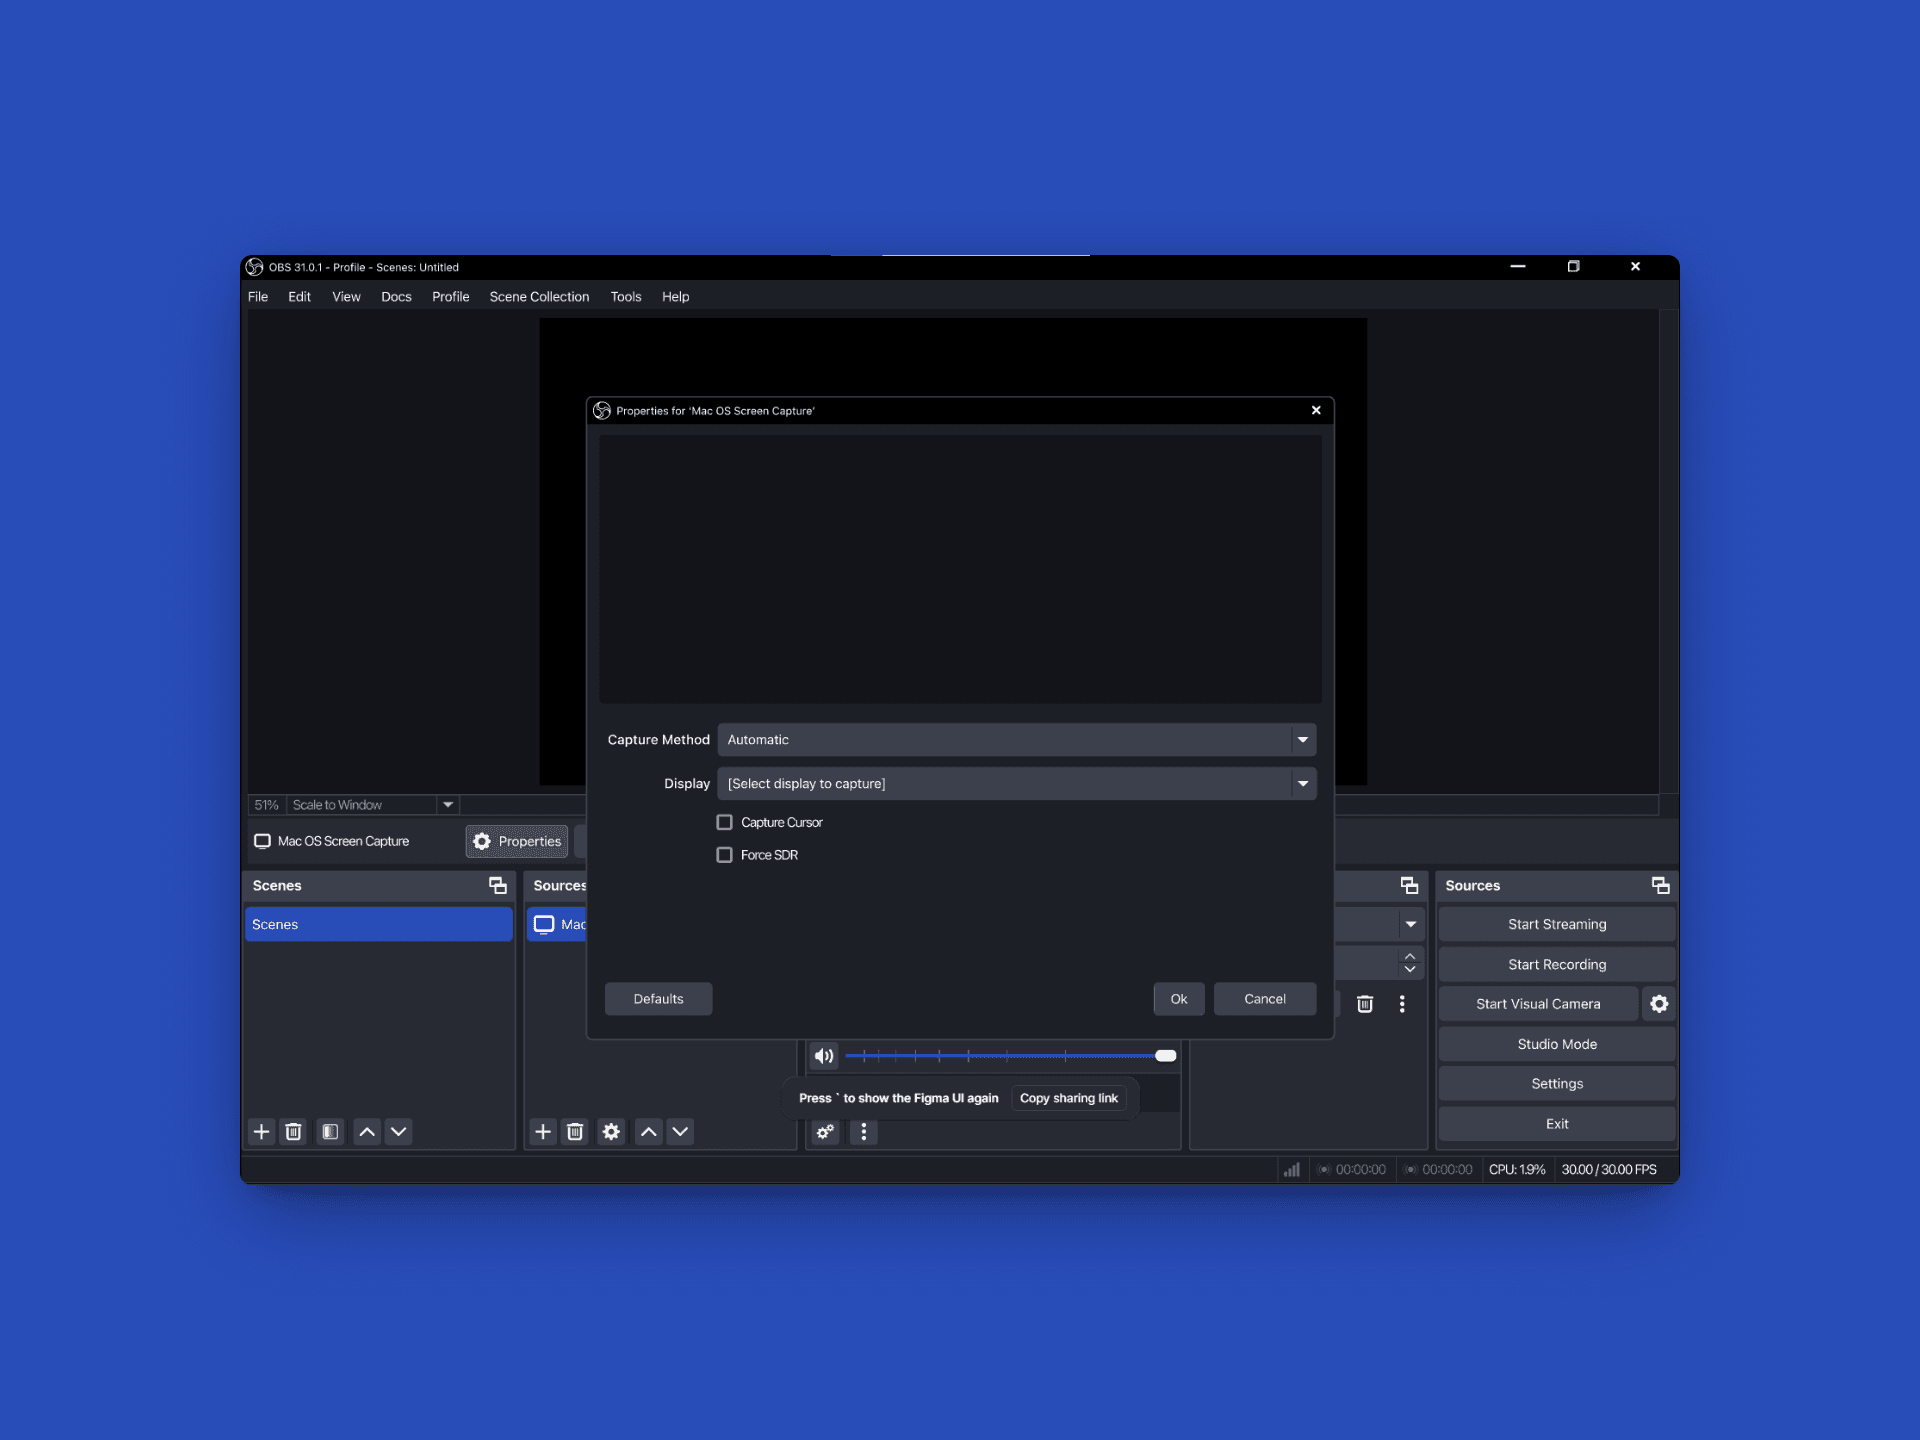Screen dimensions: 1920x1440
Task: Select the Scenes item in scene list
Action: pyautogui.click(x=378, y=924)
